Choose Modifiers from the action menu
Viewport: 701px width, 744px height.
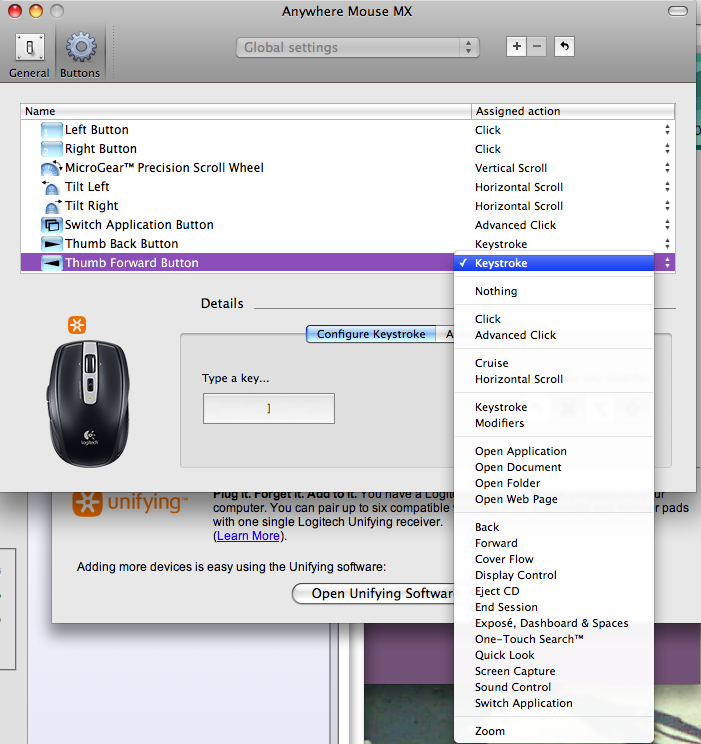[x=554, y=423]
